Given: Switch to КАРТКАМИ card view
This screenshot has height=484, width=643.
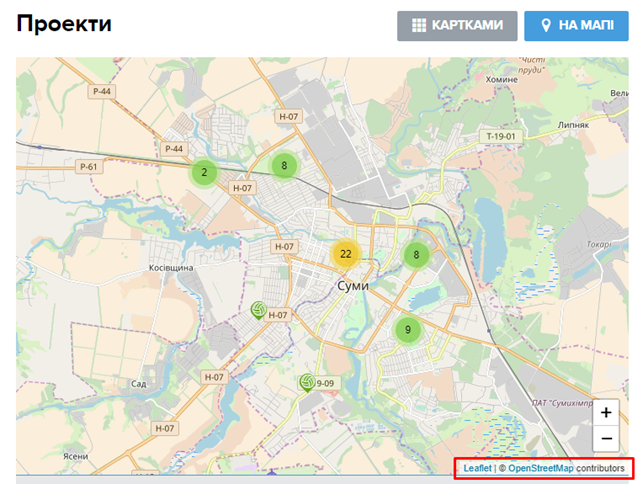Looking at the screenshot, I should [456, 26].
